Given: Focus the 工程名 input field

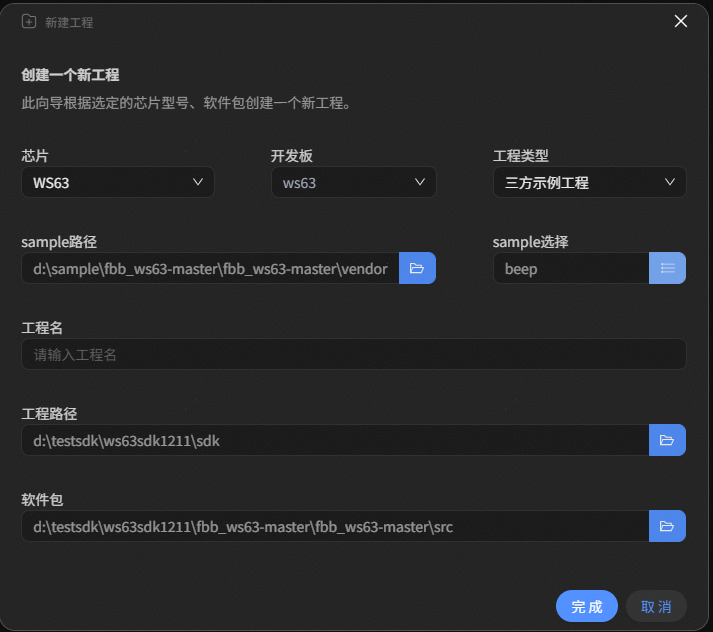Looking at the screenshot, I should pos(353,354).
